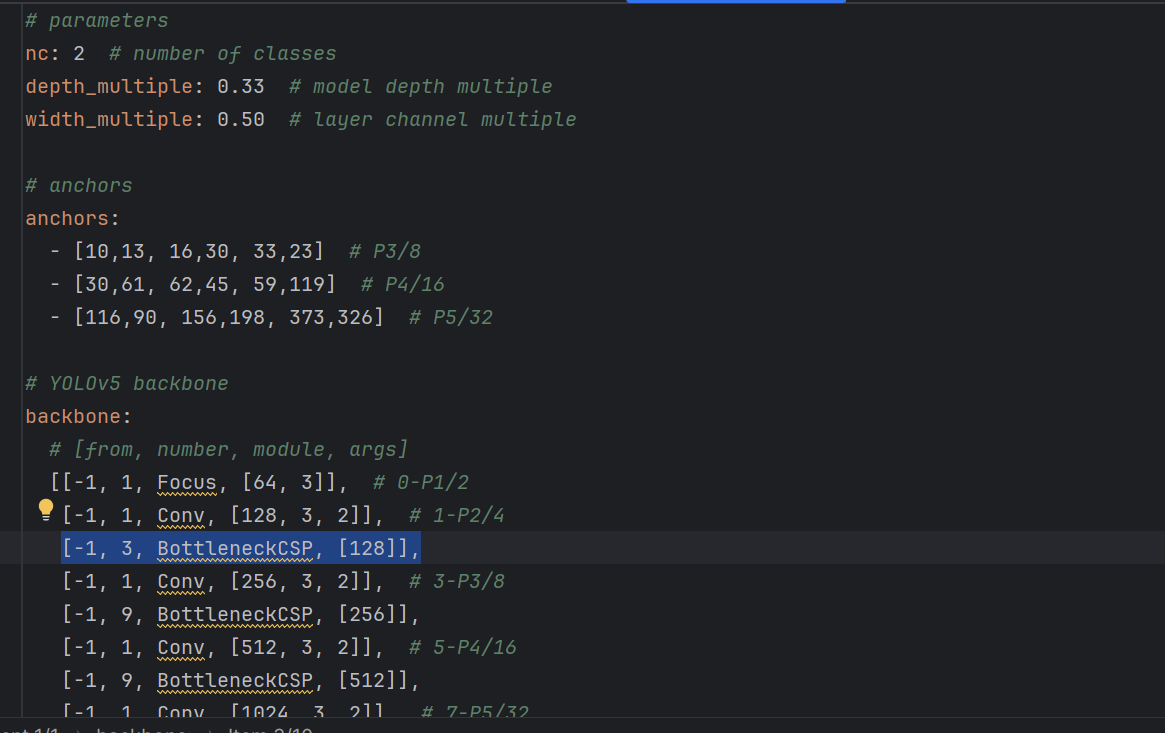The height and width of the screenshot is (733, 1165).
Task: Click the P3/8 anchor list starting with 10,13
Action: (x=199, y=251)
